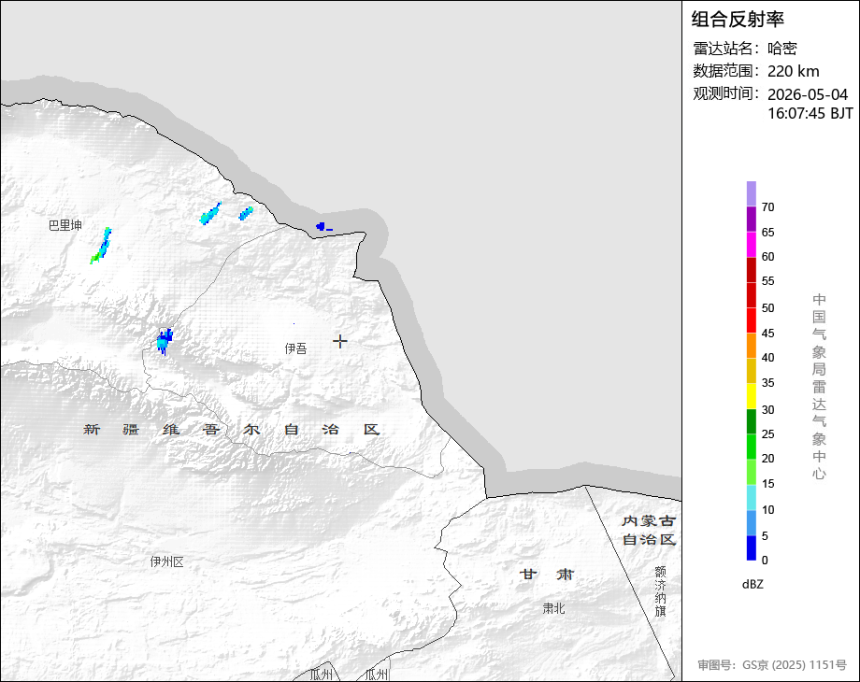
Task: Click the 20 value on the scale
Action: (768, 459)
